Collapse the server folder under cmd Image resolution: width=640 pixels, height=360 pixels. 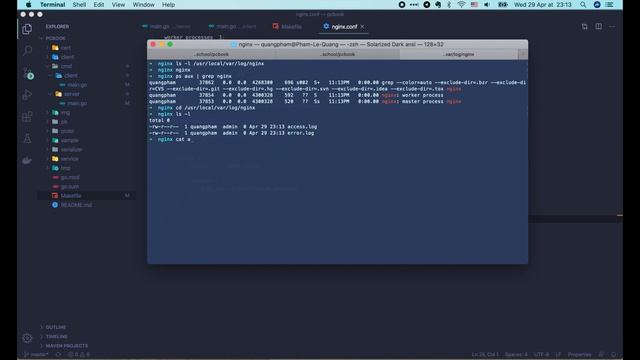(x=71, y=94)
